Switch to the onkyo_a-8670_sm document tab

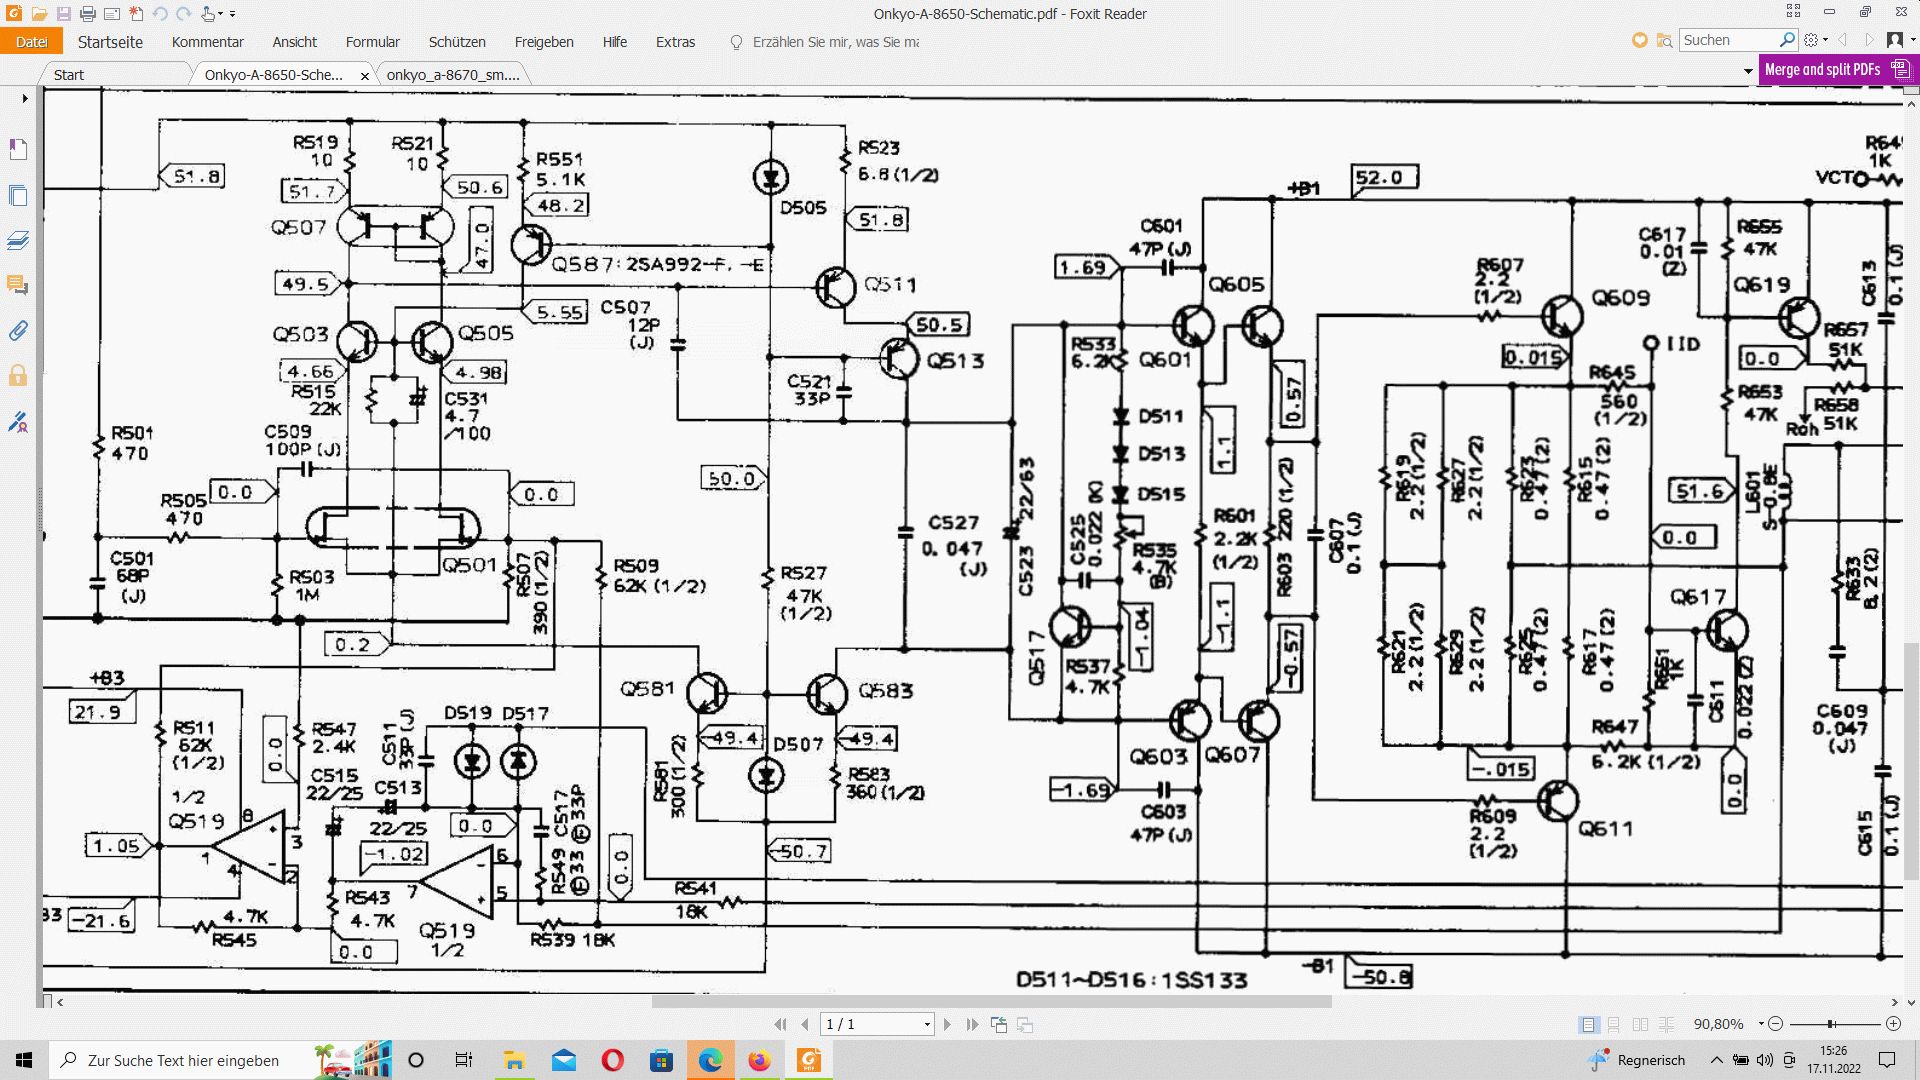click(x=452, y=75)
